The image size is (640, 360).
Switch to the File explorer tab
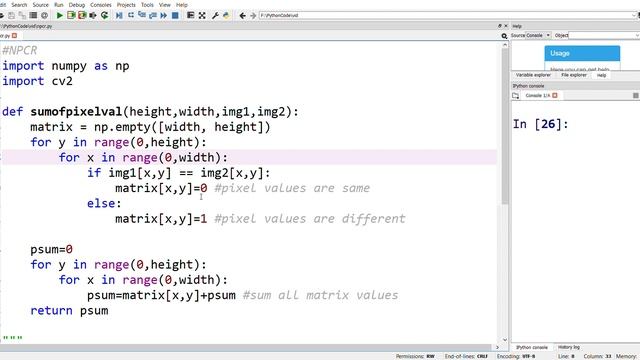tap(574, 75)
